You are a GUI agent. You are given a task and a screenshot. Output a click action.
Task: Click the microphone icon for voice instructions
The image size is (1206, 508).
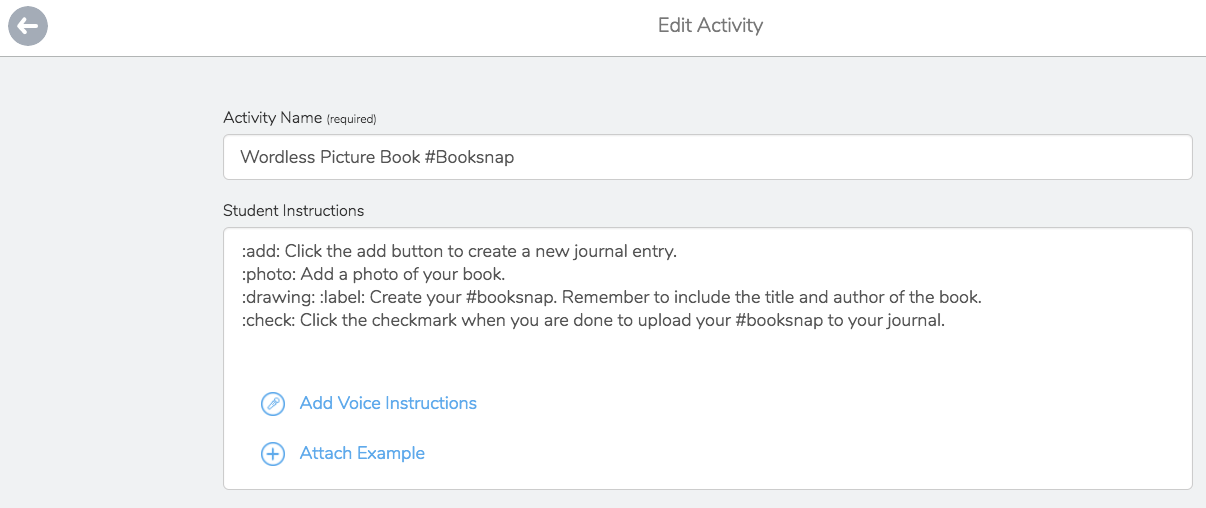tap(273, 404)
